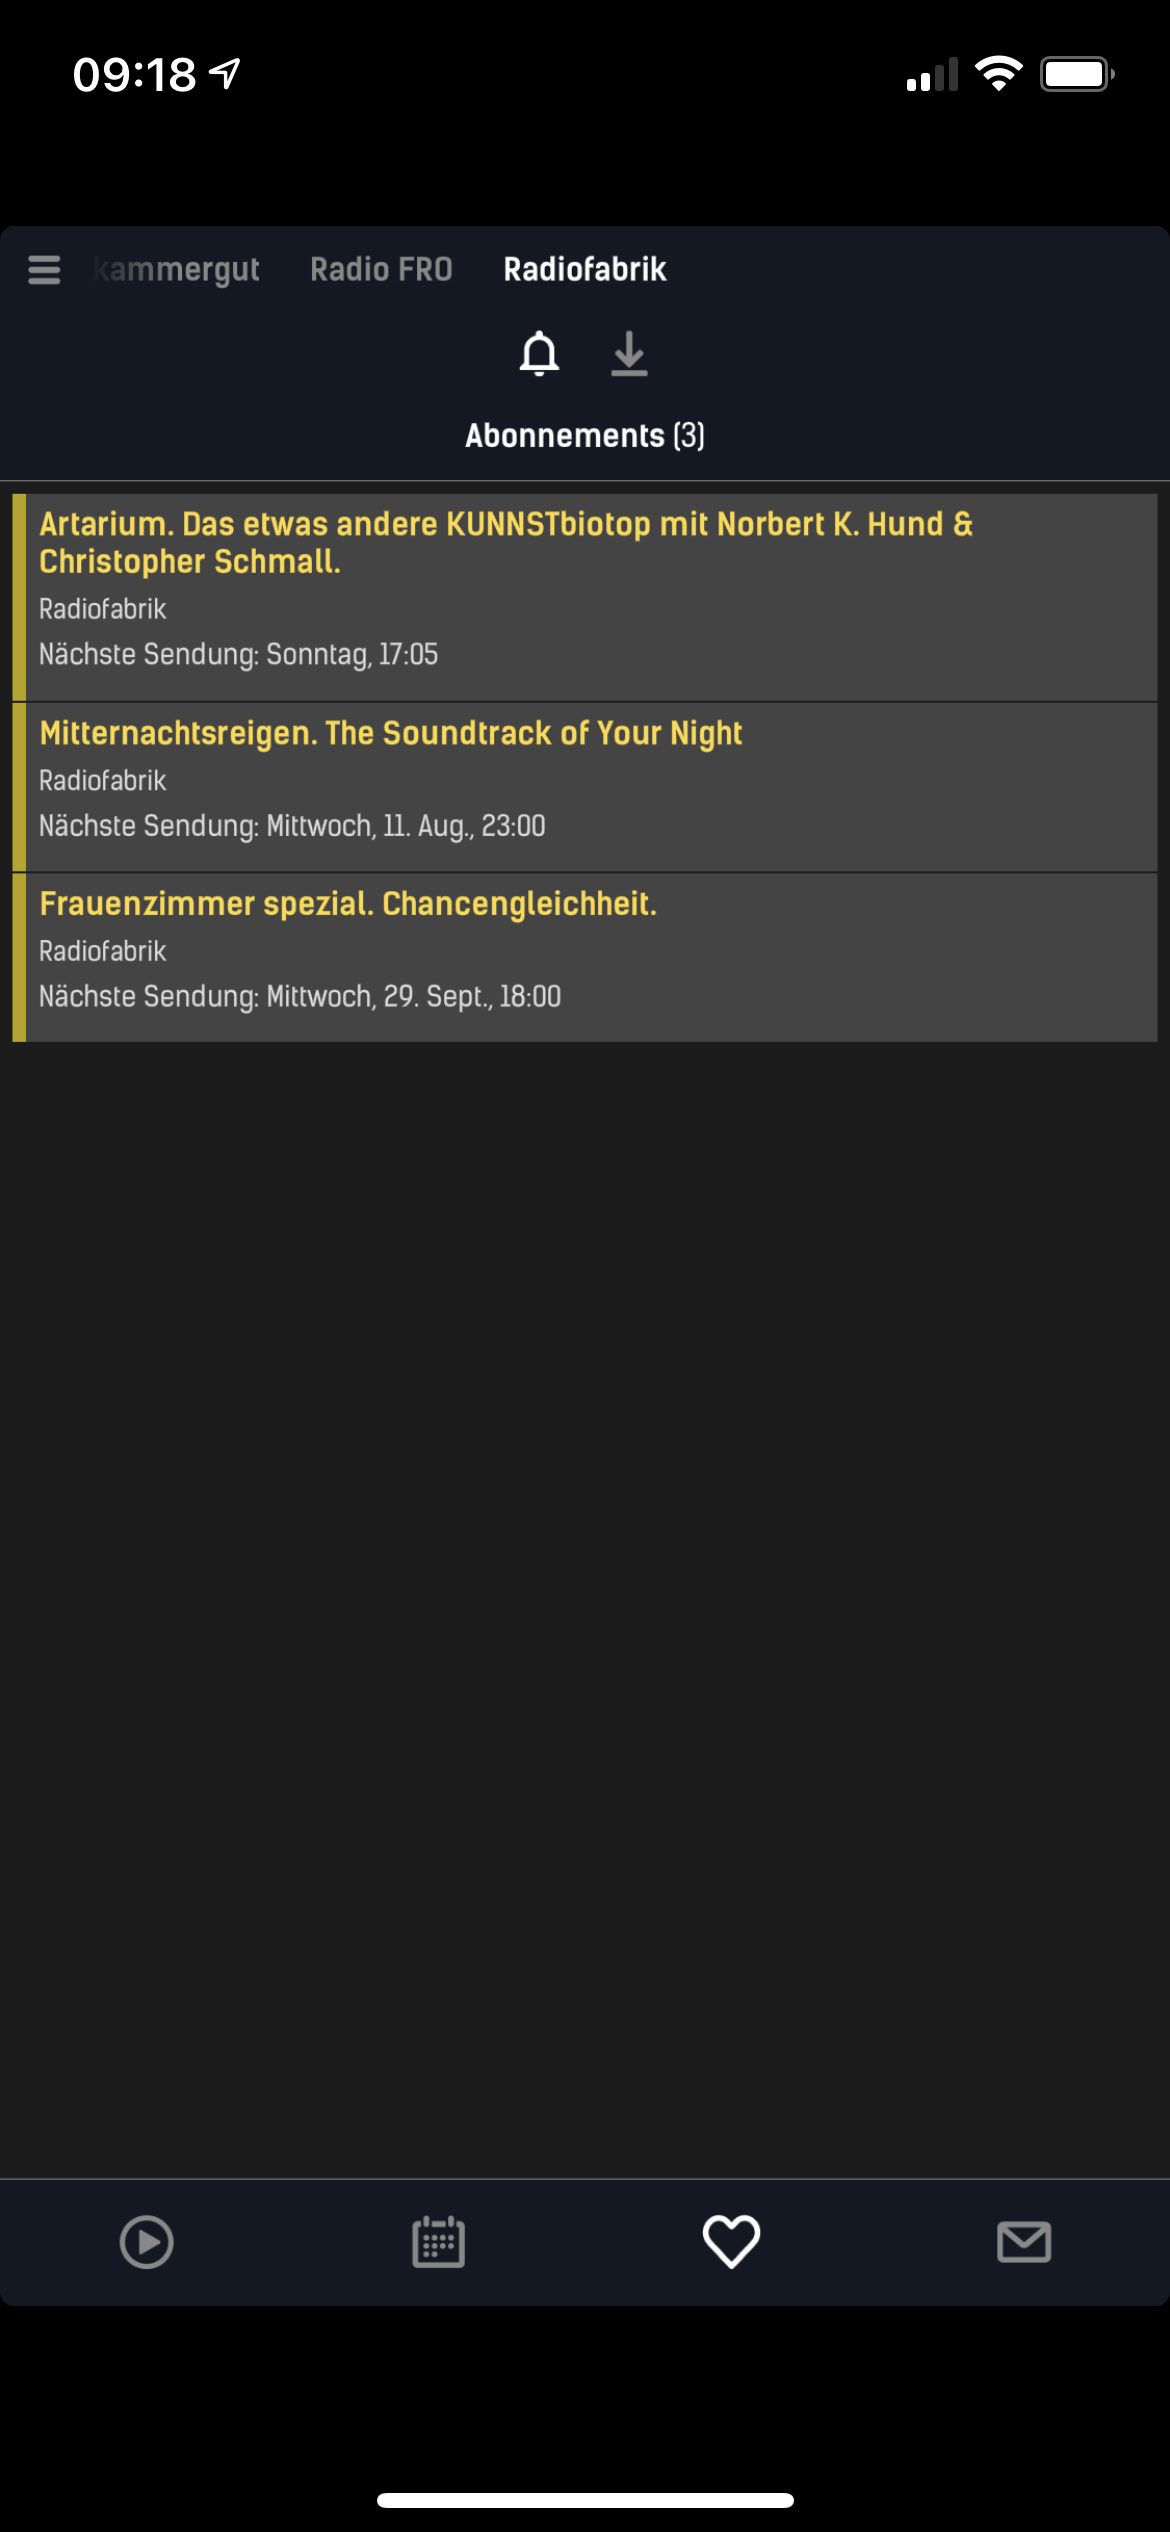Open the program calendar icon

[438, 2242]
